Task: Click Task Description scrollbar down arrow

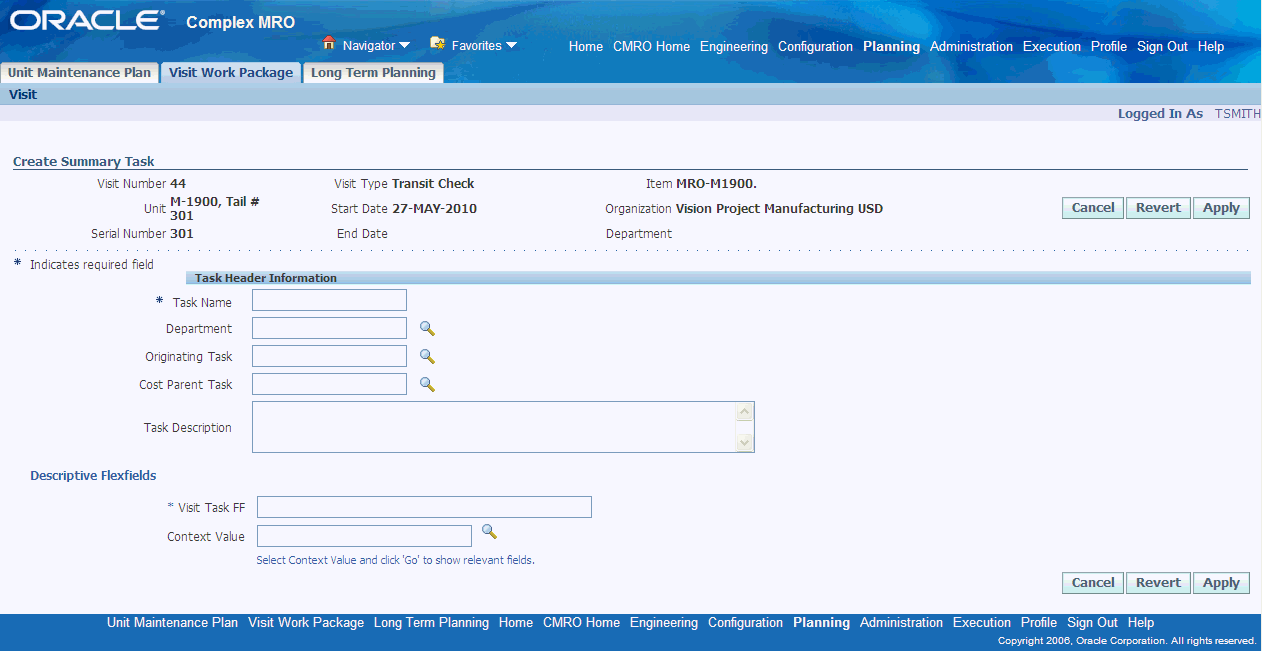Action: point(744,442)
